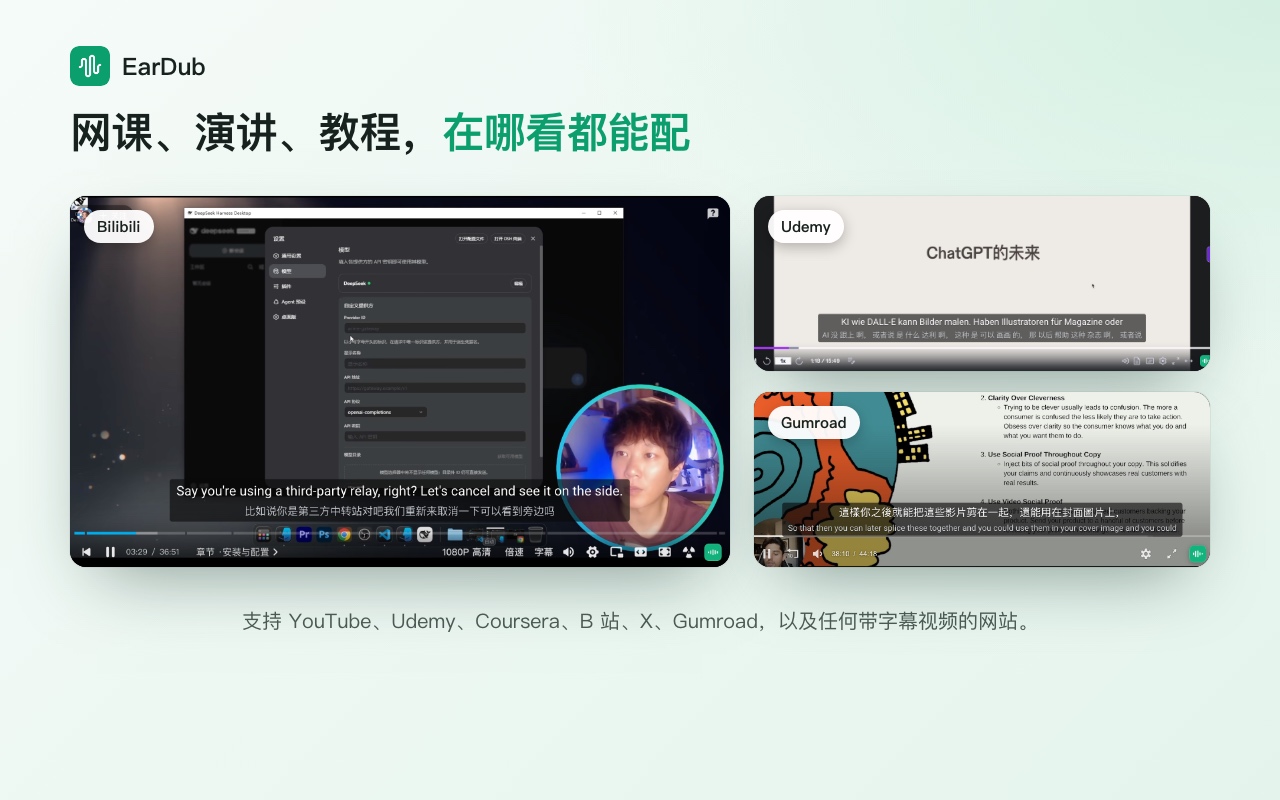Open Udemy player settings gear

click(x=1162, y=361)
